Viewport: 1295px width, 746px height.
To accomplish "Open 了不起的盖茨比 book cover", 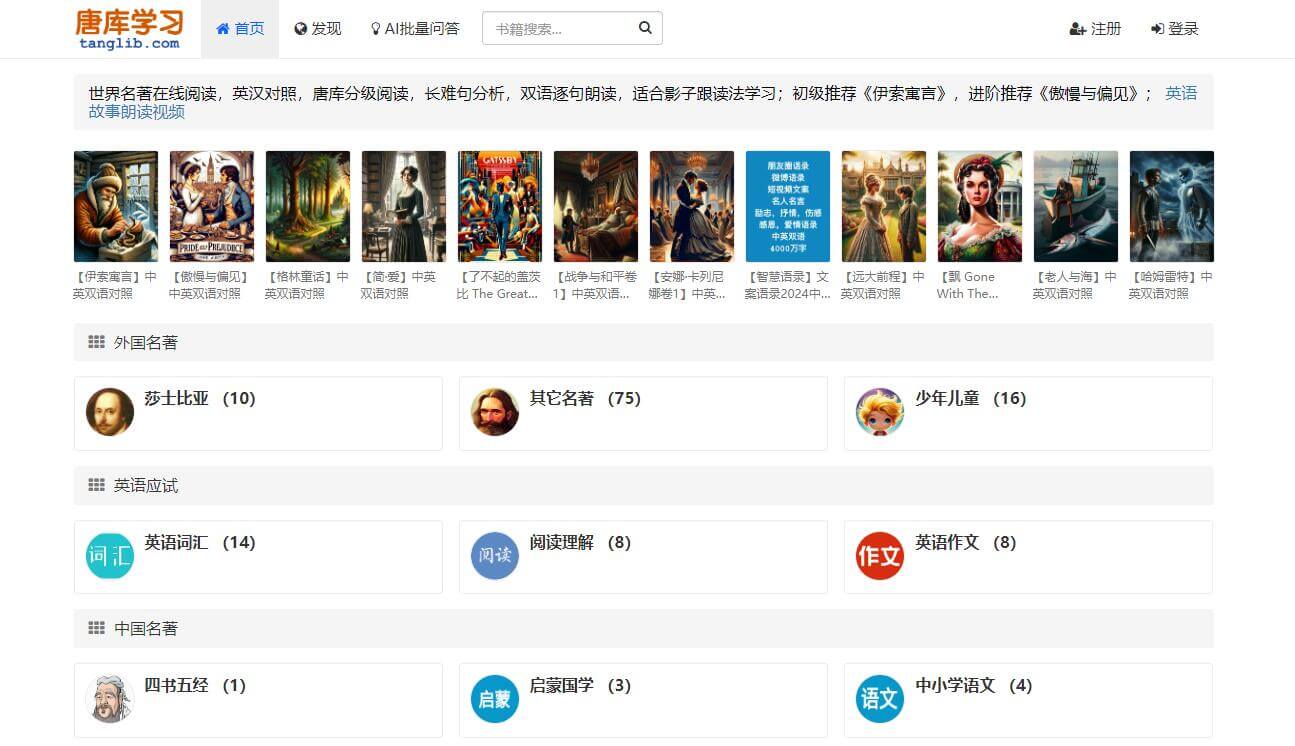I will coord(500,206).
